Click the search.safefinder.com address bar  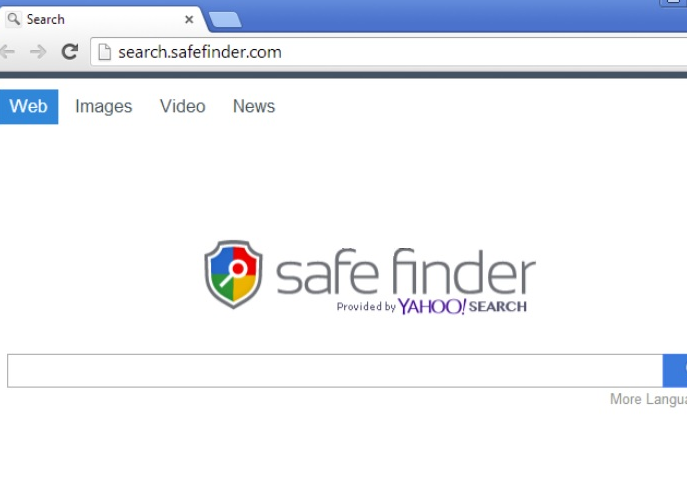(389, 52)
